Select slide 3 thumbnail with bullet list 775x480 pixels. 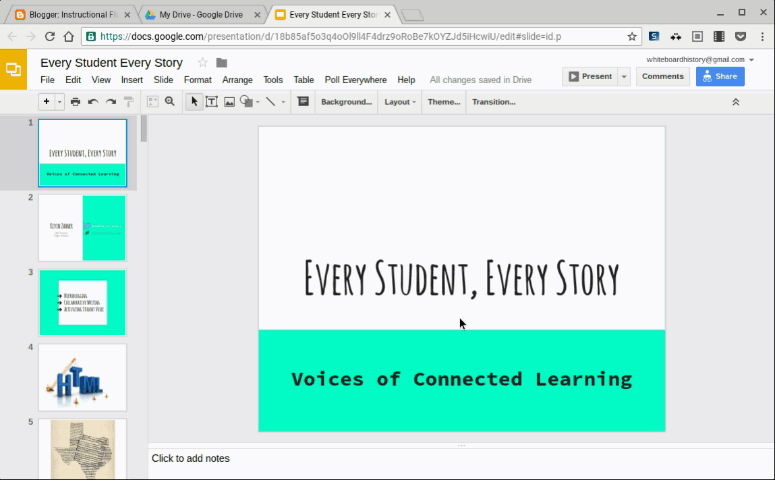[x=83, y=303]
